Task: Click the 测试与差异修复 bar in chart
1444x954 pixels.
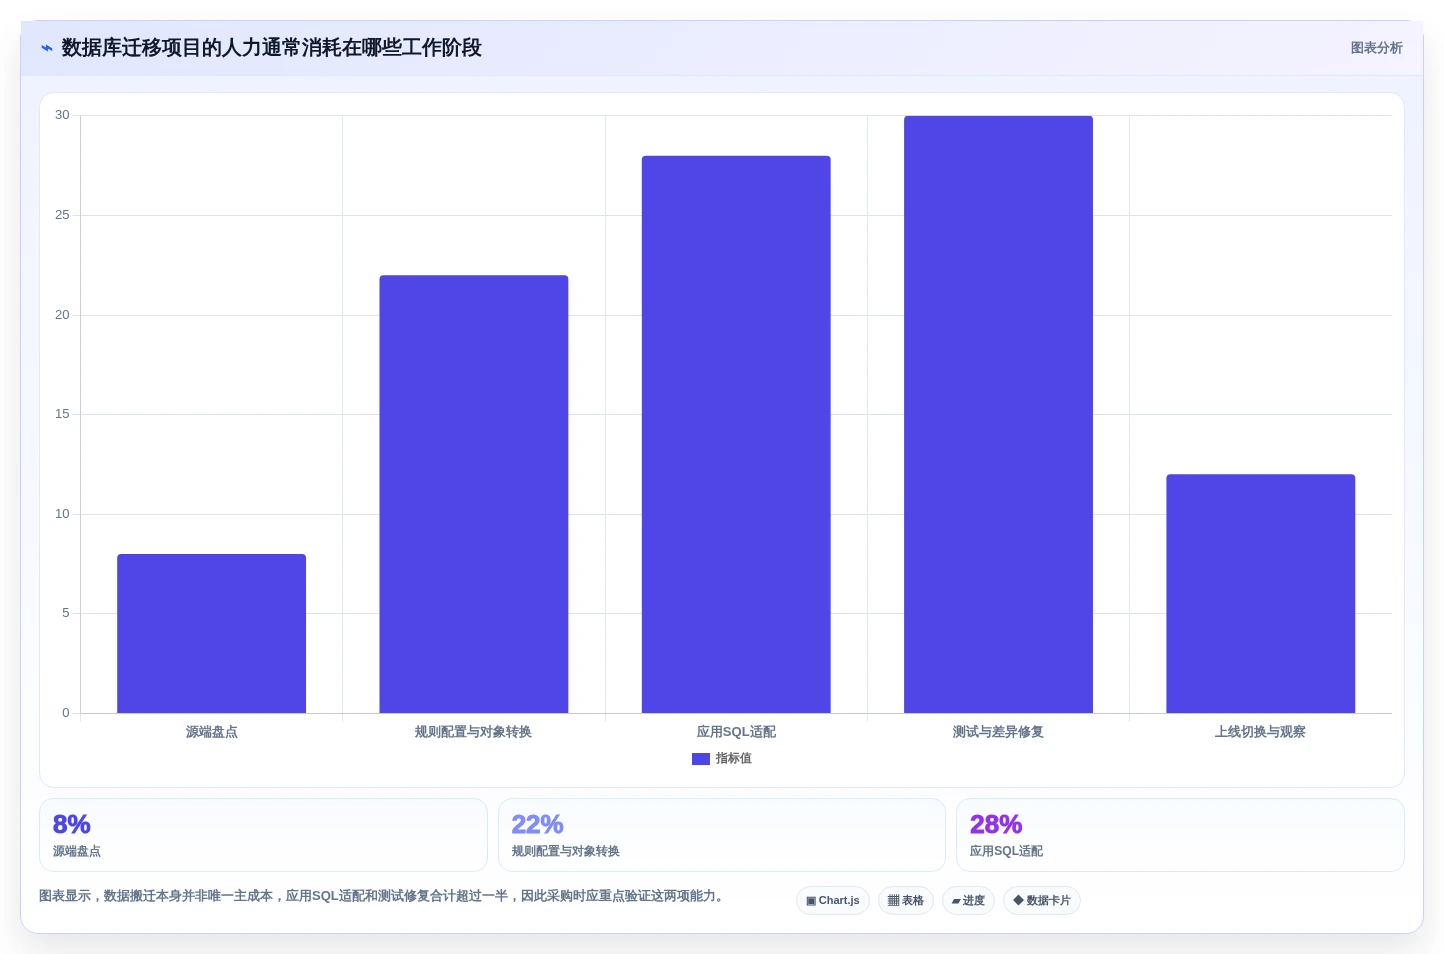Action: [998, 415]
